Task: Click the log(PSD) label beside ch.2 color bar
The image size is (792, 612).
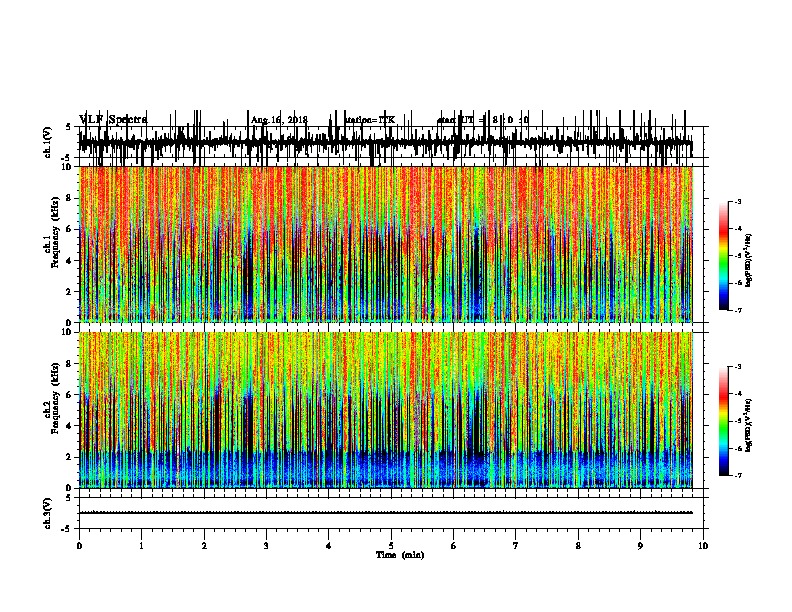Action: click(x=749, y=426)
